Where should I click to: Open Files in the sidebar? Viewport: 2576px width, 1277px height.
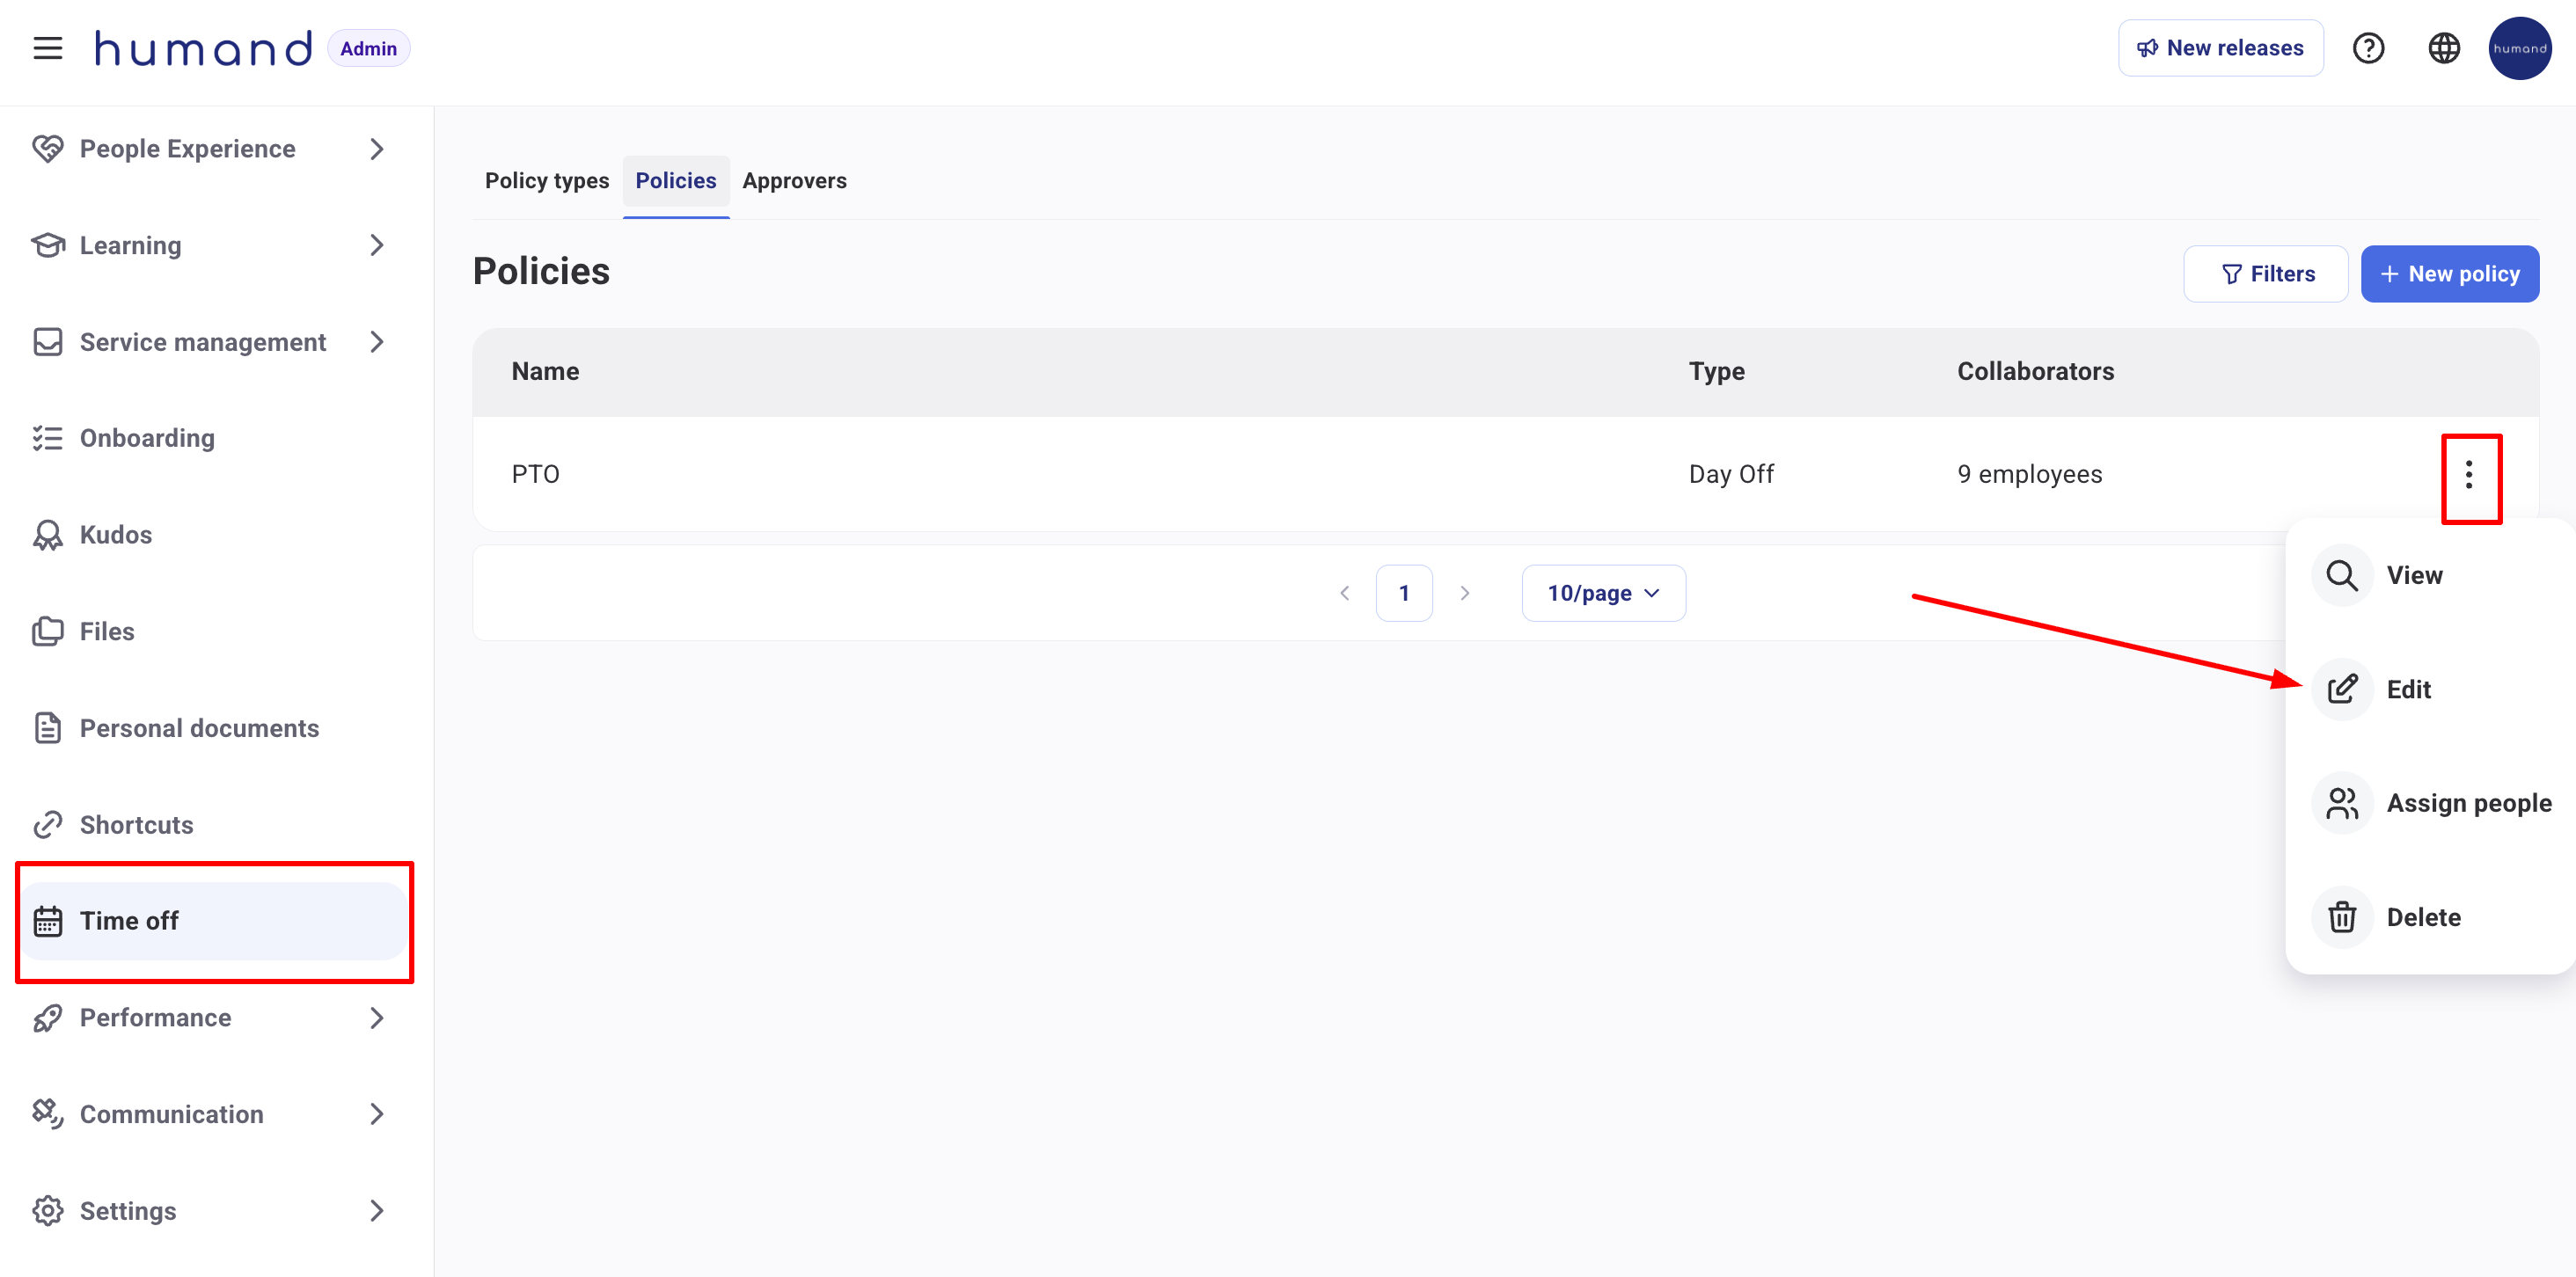106,631
